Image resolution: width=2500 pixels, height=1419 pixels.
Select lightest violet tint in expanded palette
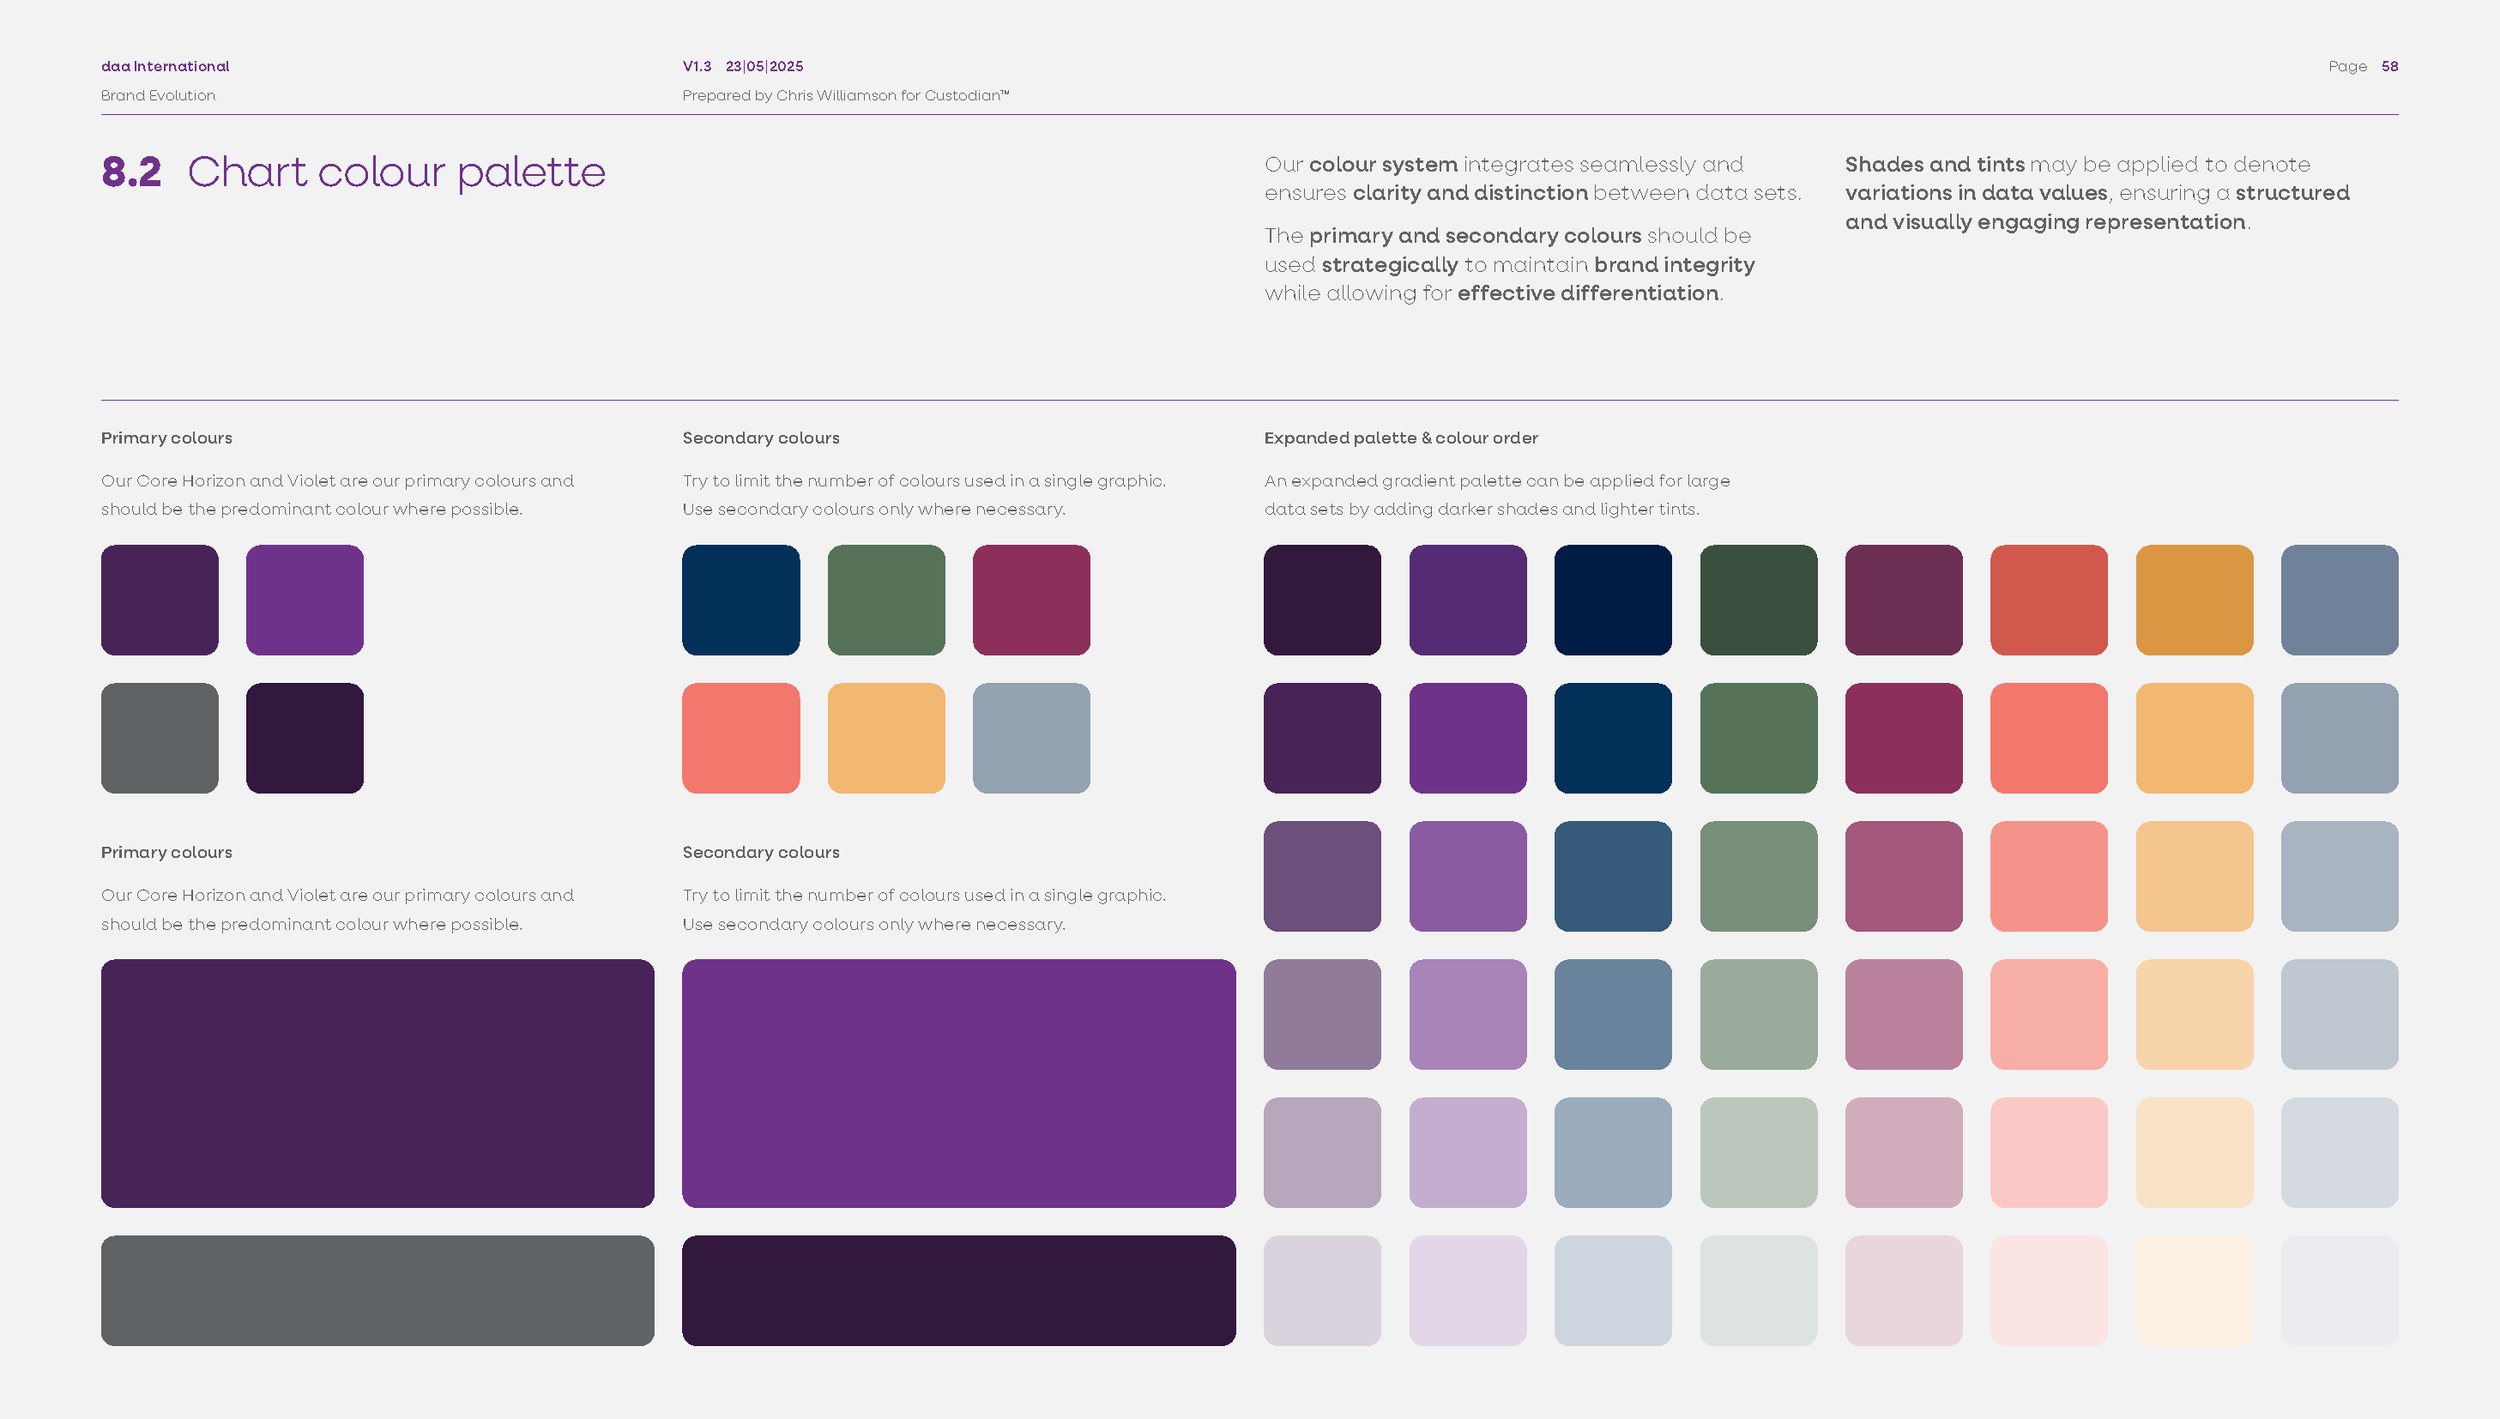[x=1468, y=1290]
